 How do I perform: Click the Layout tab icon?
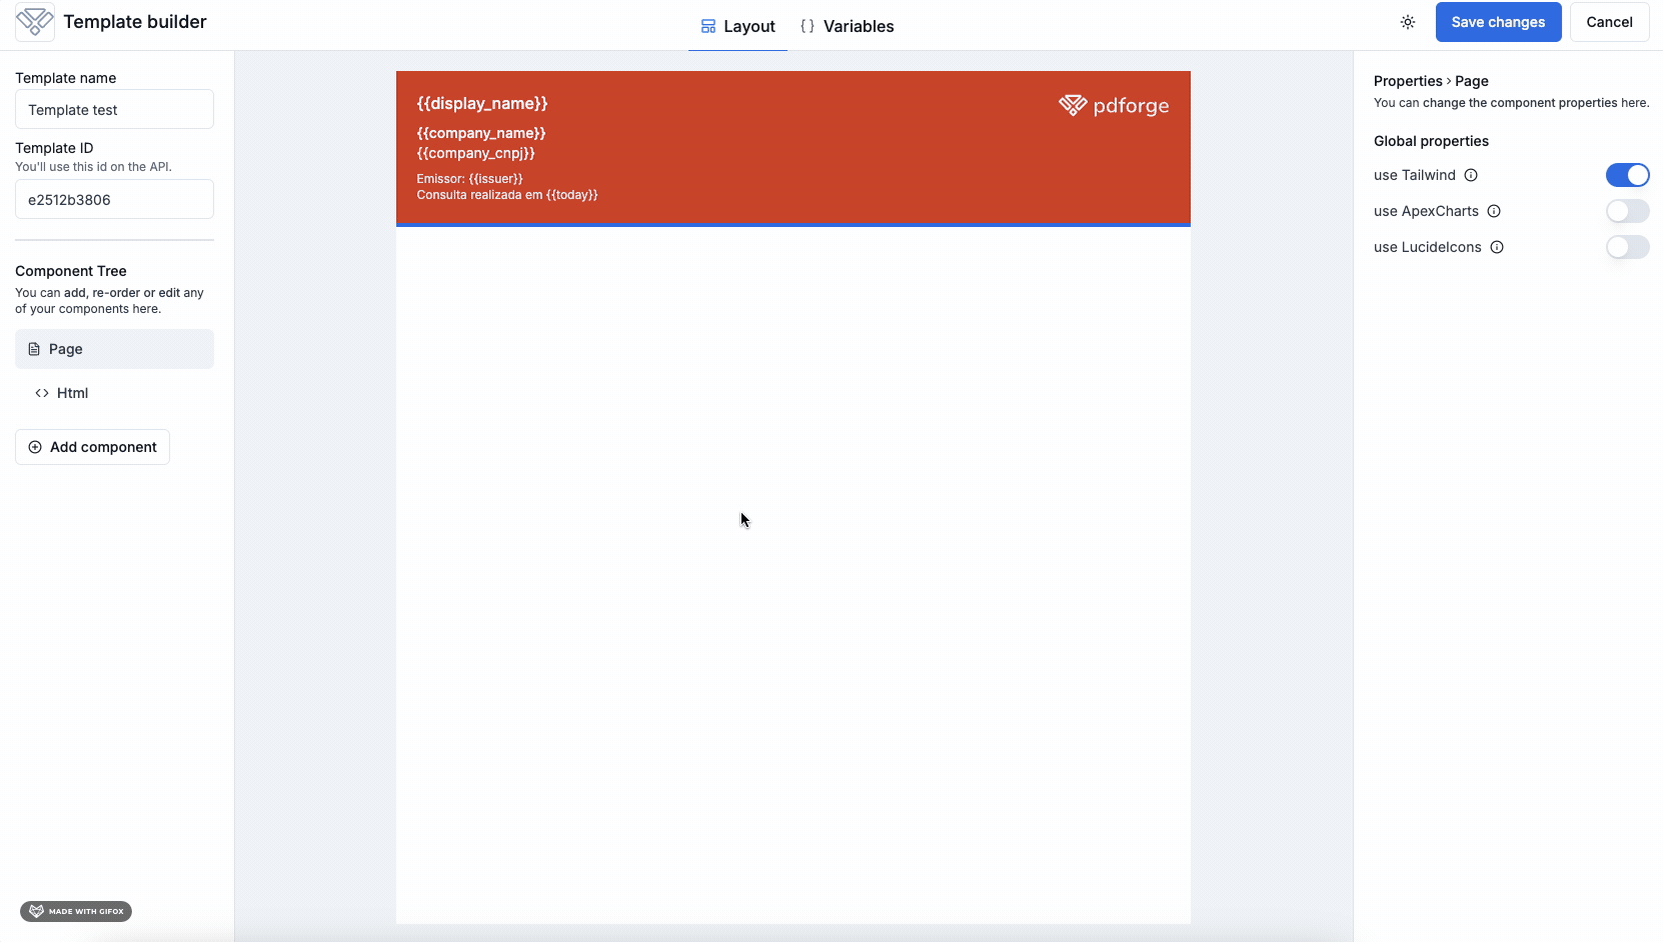[708, 27]
